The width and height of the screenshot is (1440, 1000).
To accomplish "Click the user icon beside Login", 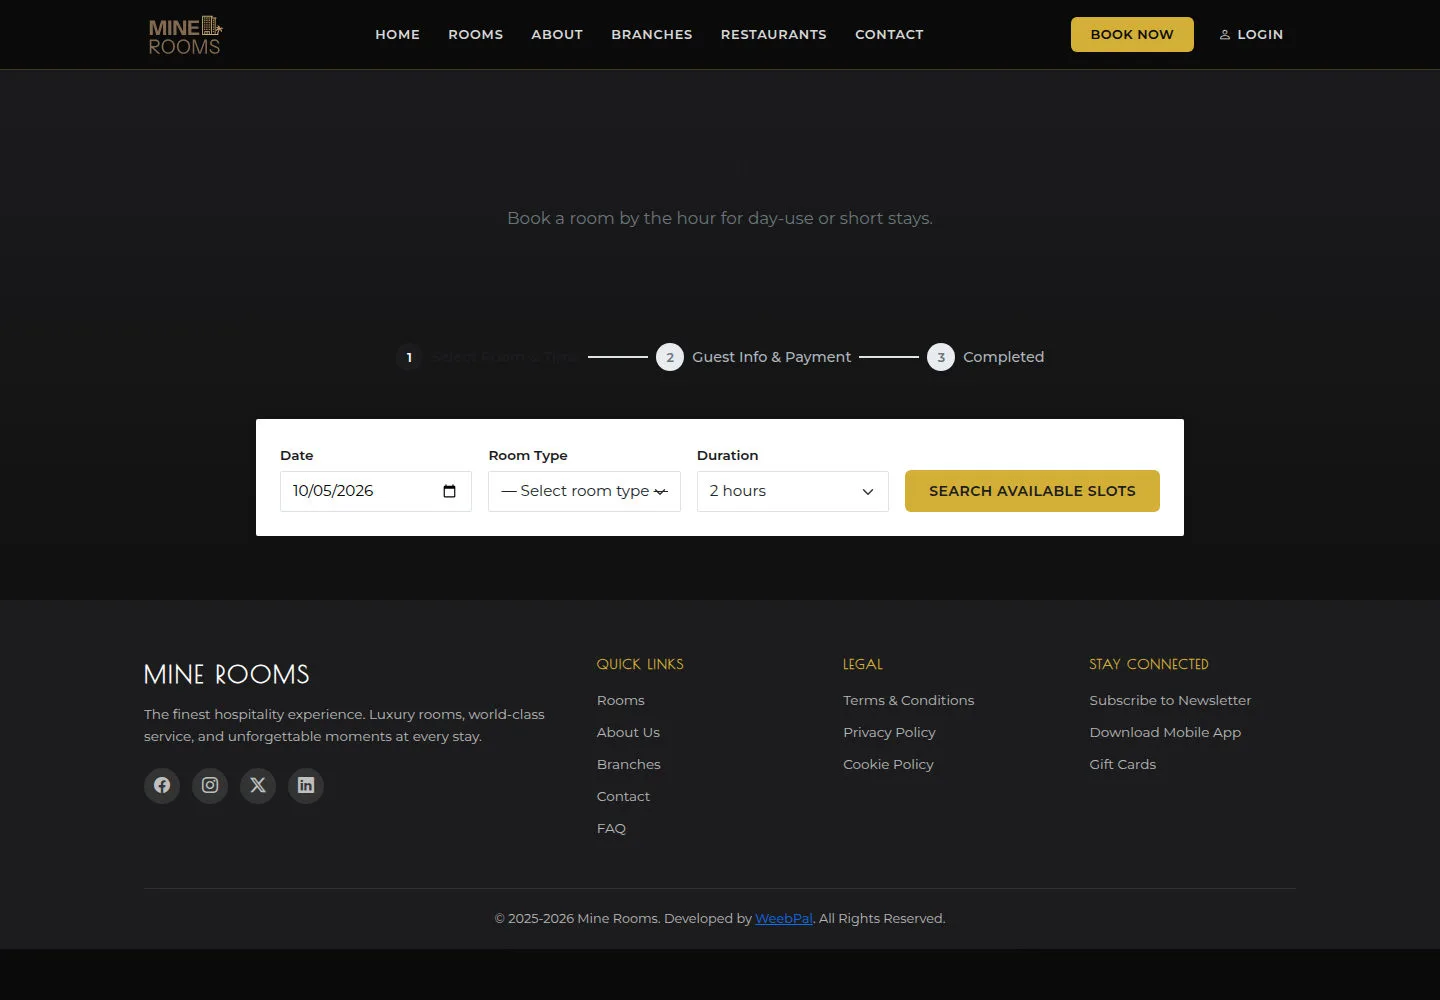I will [1225, 34].
